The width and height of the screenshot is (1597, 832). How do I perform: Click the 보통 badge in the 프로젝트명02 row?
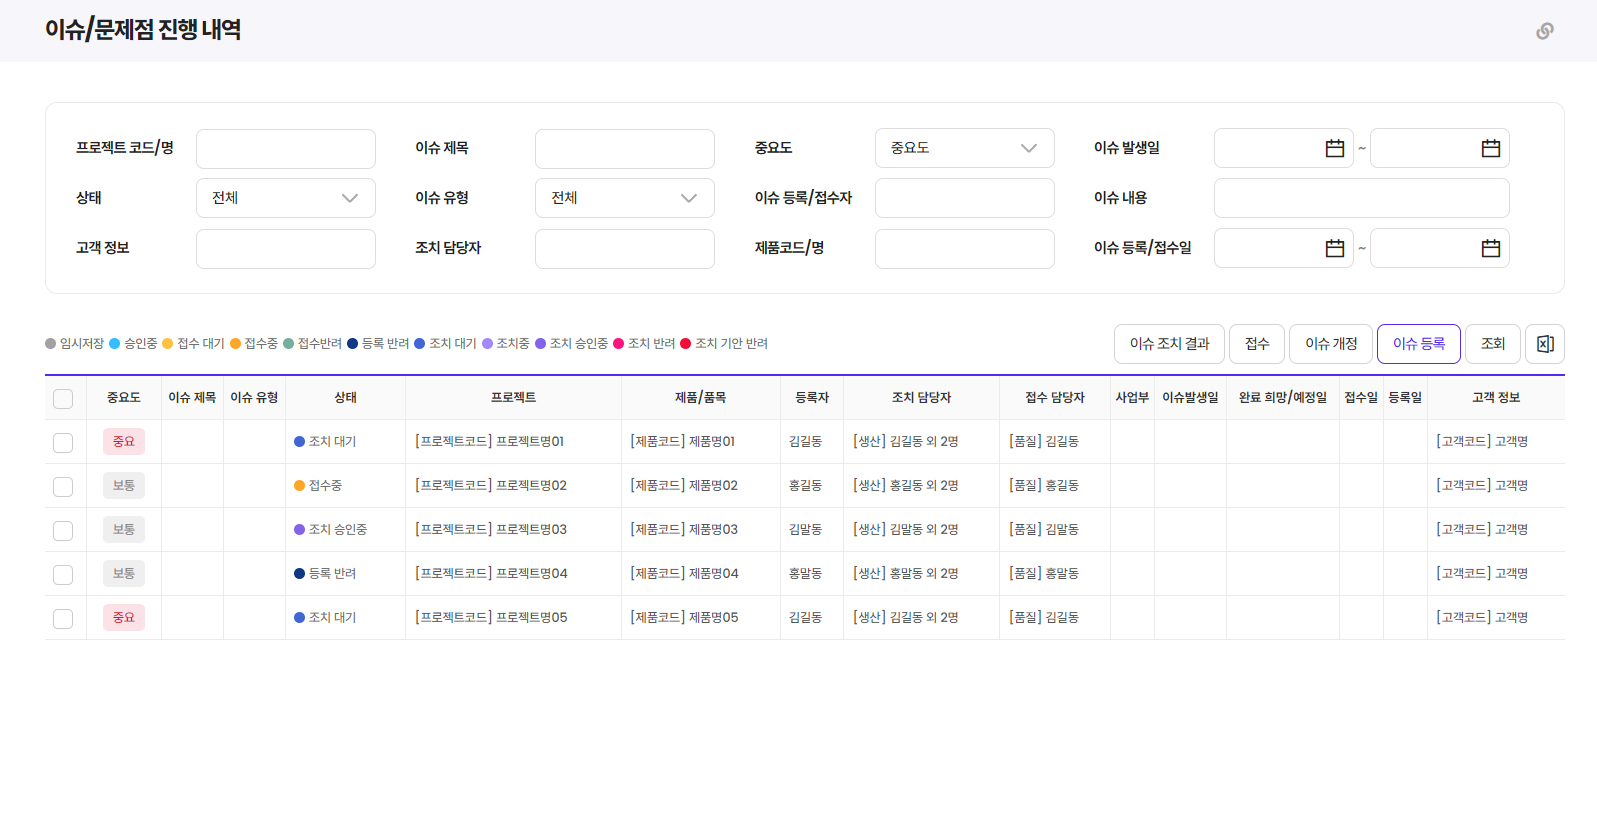coord(124,485)
